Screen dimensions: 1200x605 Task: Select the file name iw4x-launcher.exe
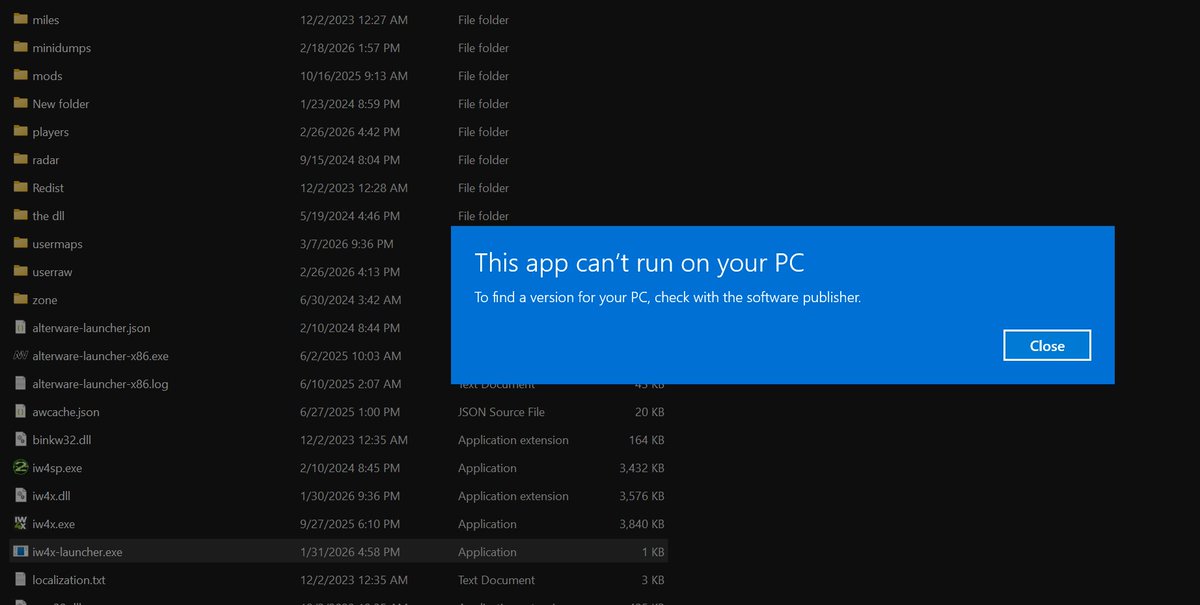[77, 552]
